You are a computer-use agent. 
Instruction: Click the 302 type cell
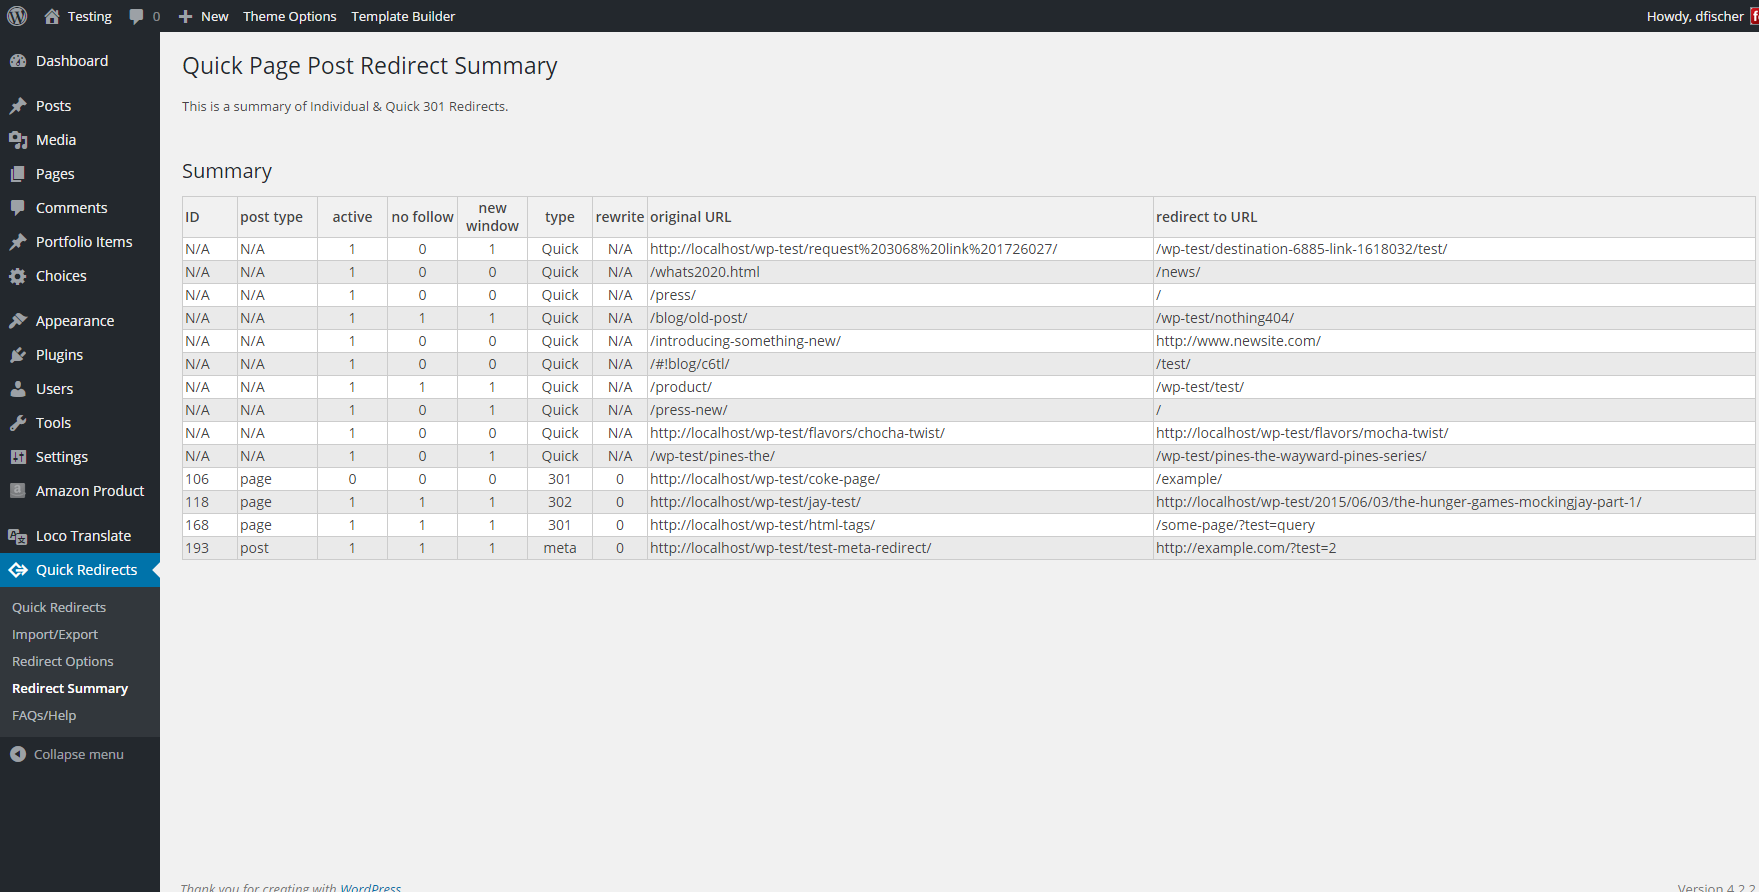560,502
